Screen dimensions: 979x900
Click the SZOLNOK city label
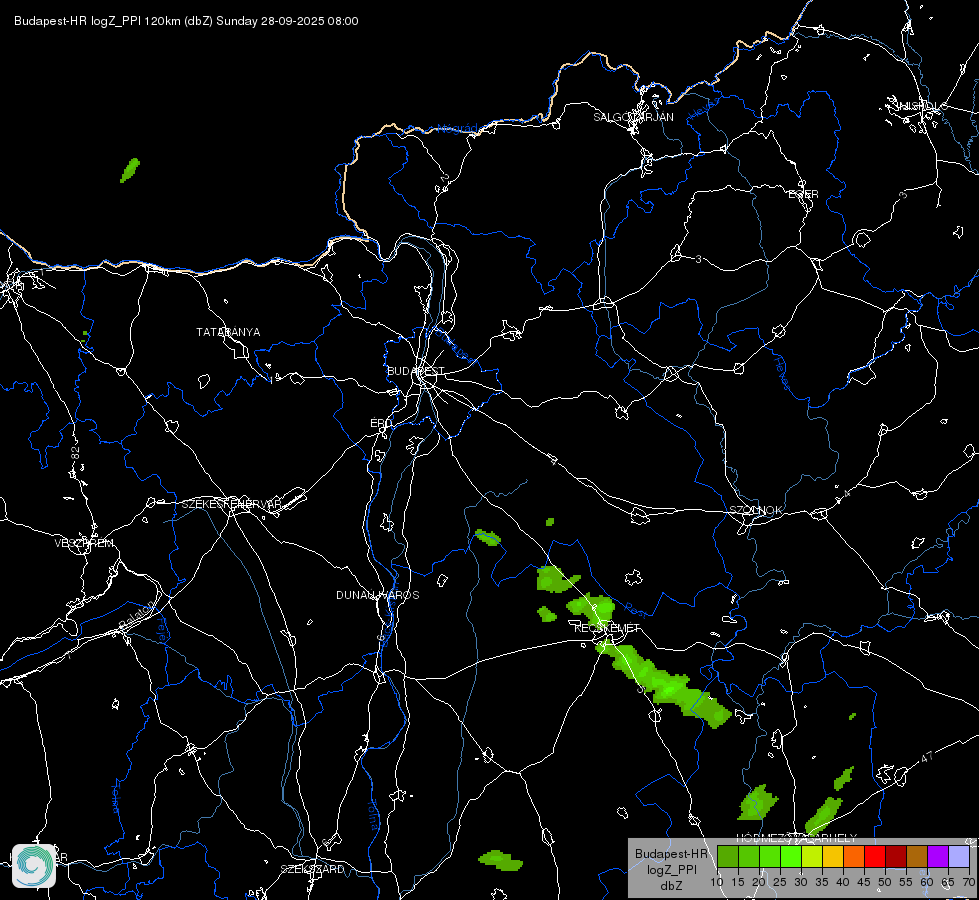755,510
